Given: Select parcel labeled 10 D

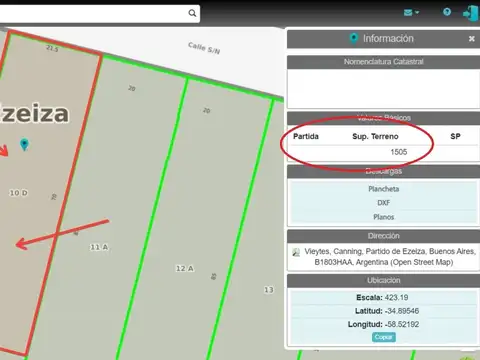Looking at the screenshot, I should click(x=19, y=193).
